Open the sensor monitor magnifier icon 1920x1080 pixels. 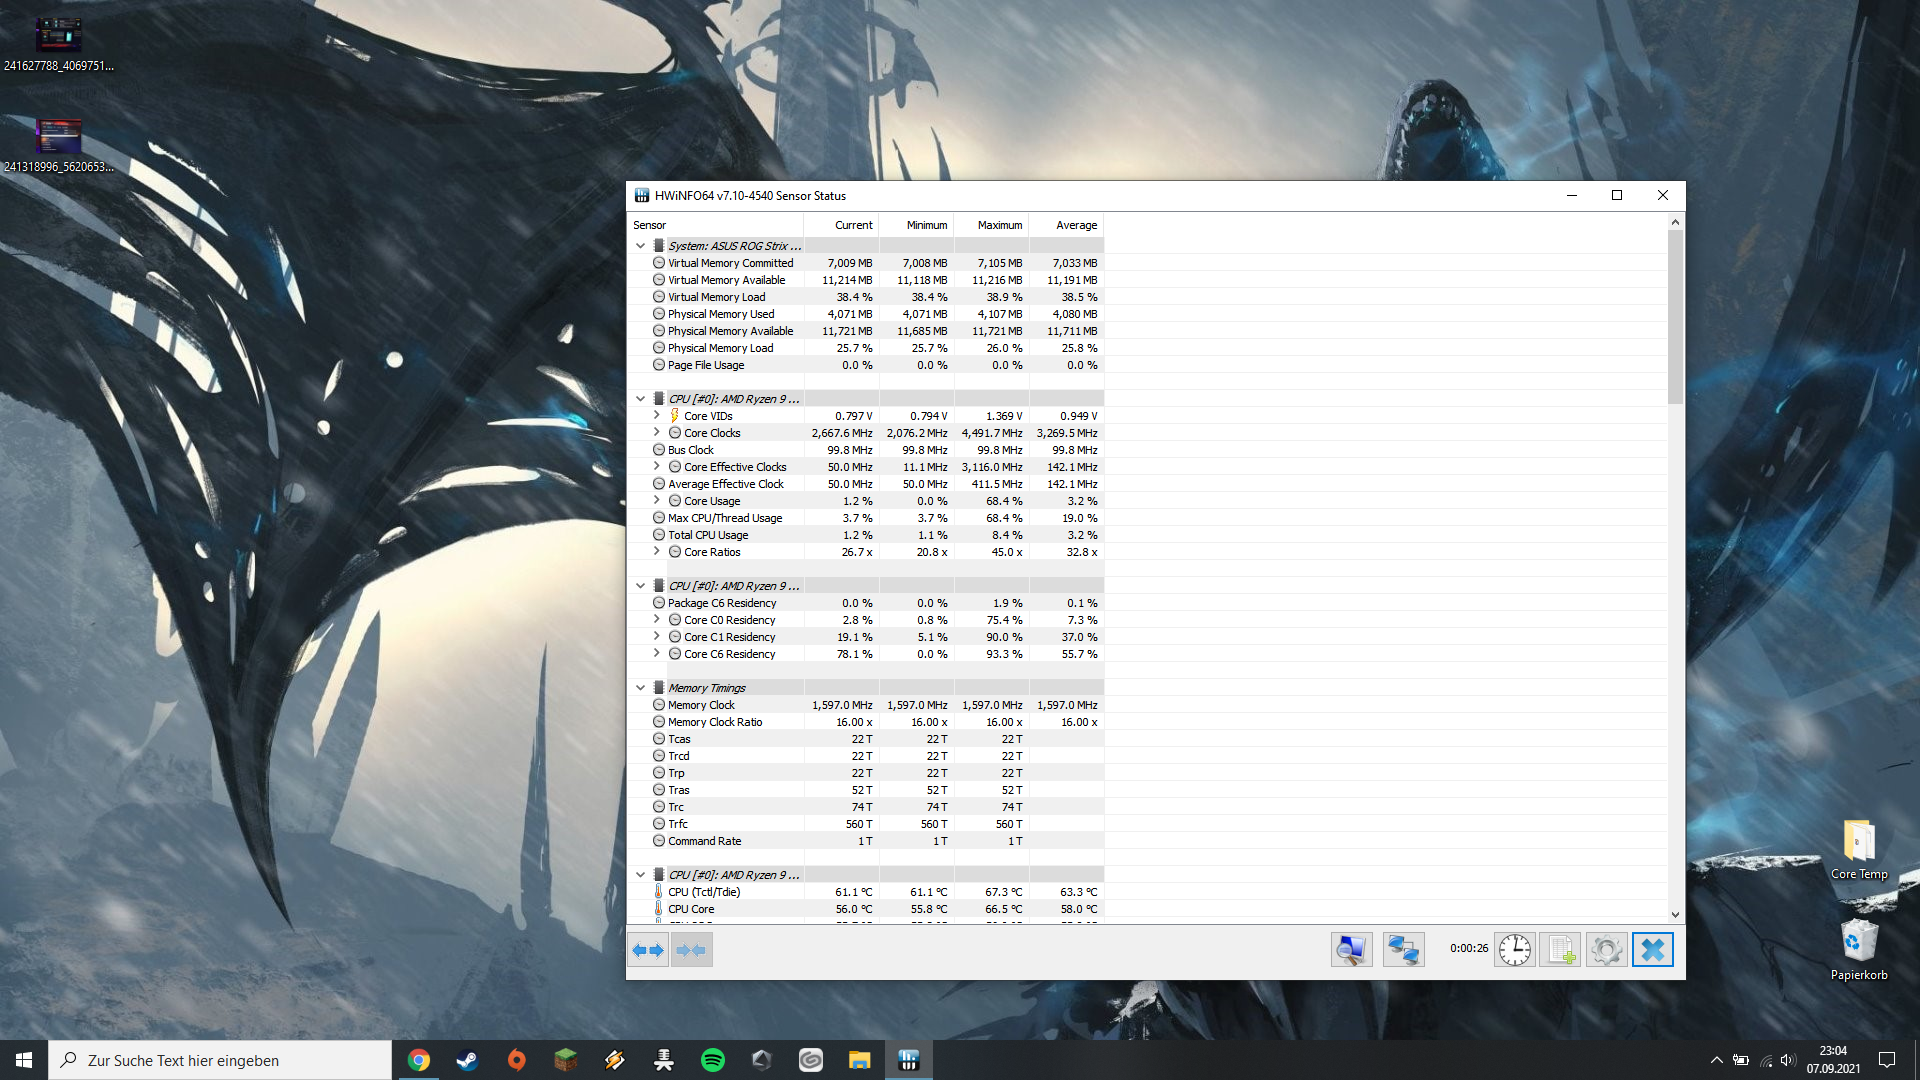(1351, 950)
